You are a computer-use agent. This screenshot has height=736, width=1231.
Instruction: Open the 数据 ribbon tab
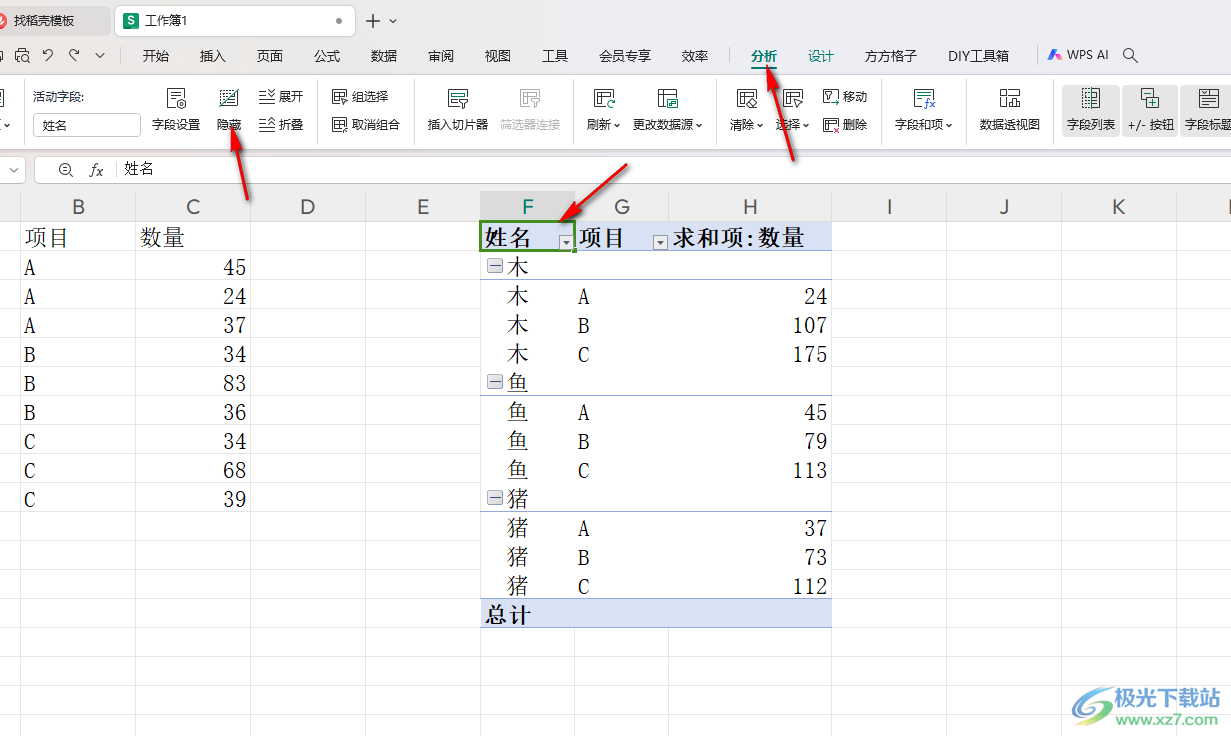pyautogui.click(x=384, y=56)
